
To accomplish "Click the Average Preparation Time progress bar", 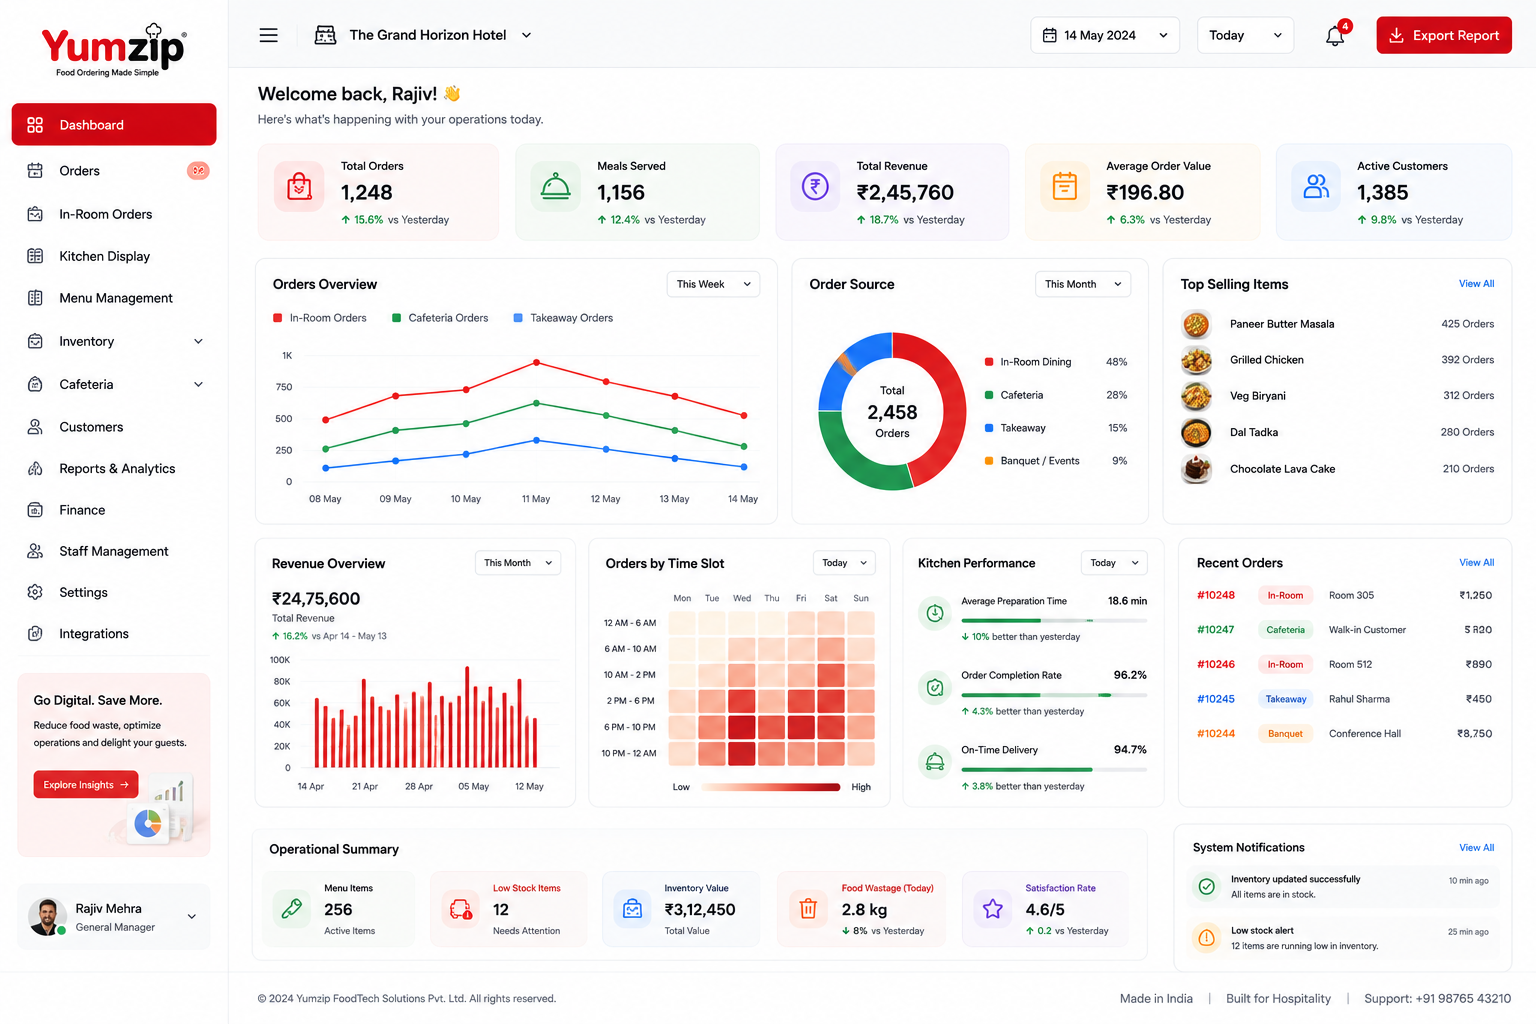I will (1054, 621).
